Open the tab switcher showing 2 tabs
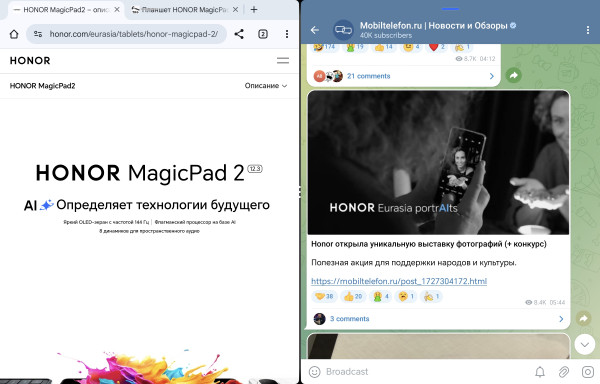 point(263,34)
